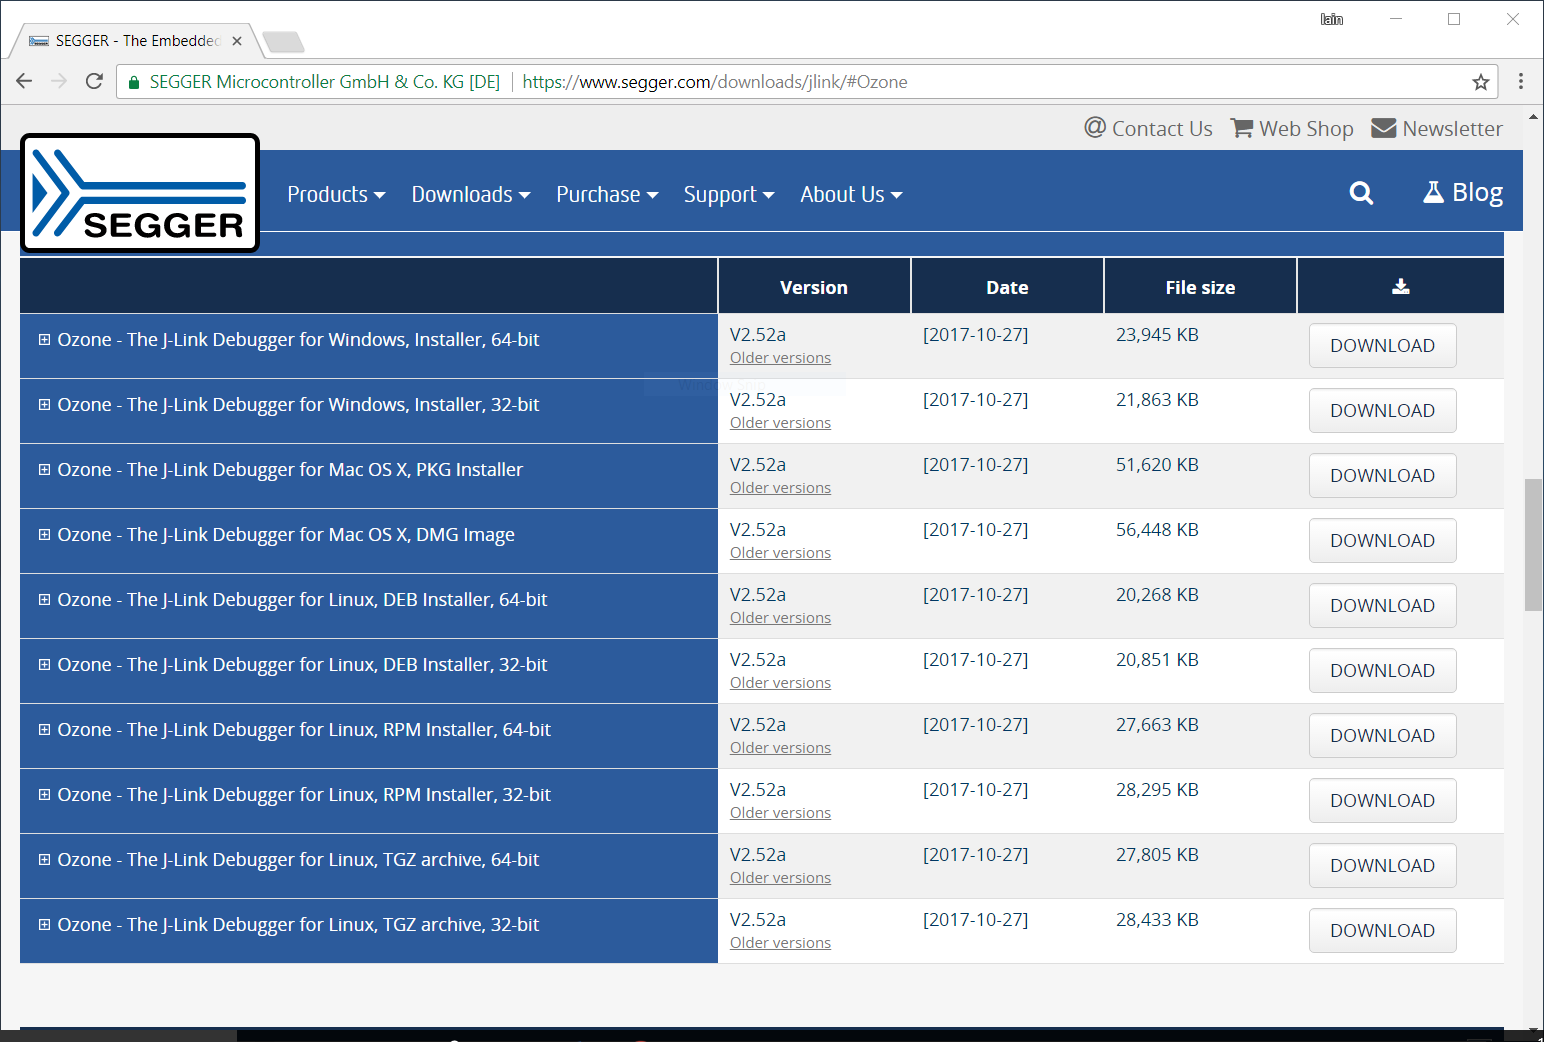The image size is (1544, 1042).
Task: Expand Ozone Linux DEB Installer 32-bit row
Action: click(x=44, y=665)
